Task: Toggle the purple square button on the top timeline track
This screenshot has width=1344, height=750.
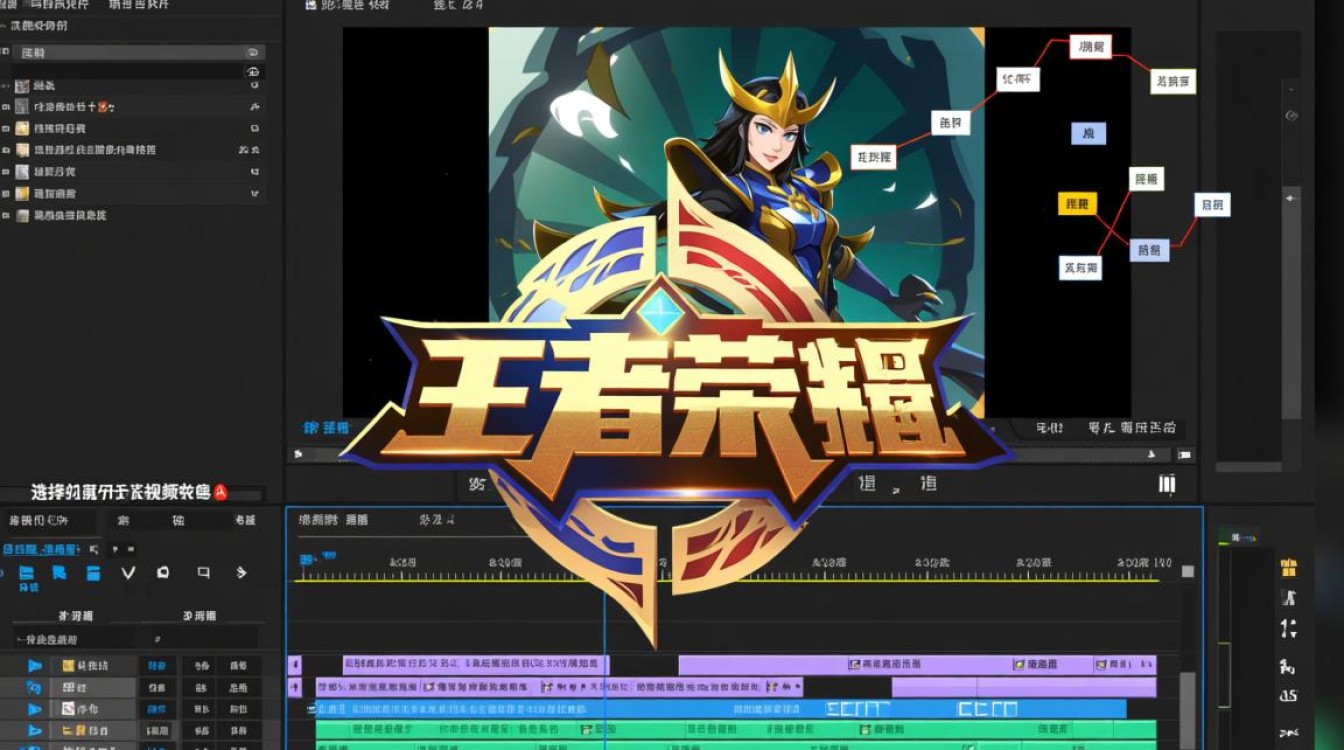Action: [295, 665]
